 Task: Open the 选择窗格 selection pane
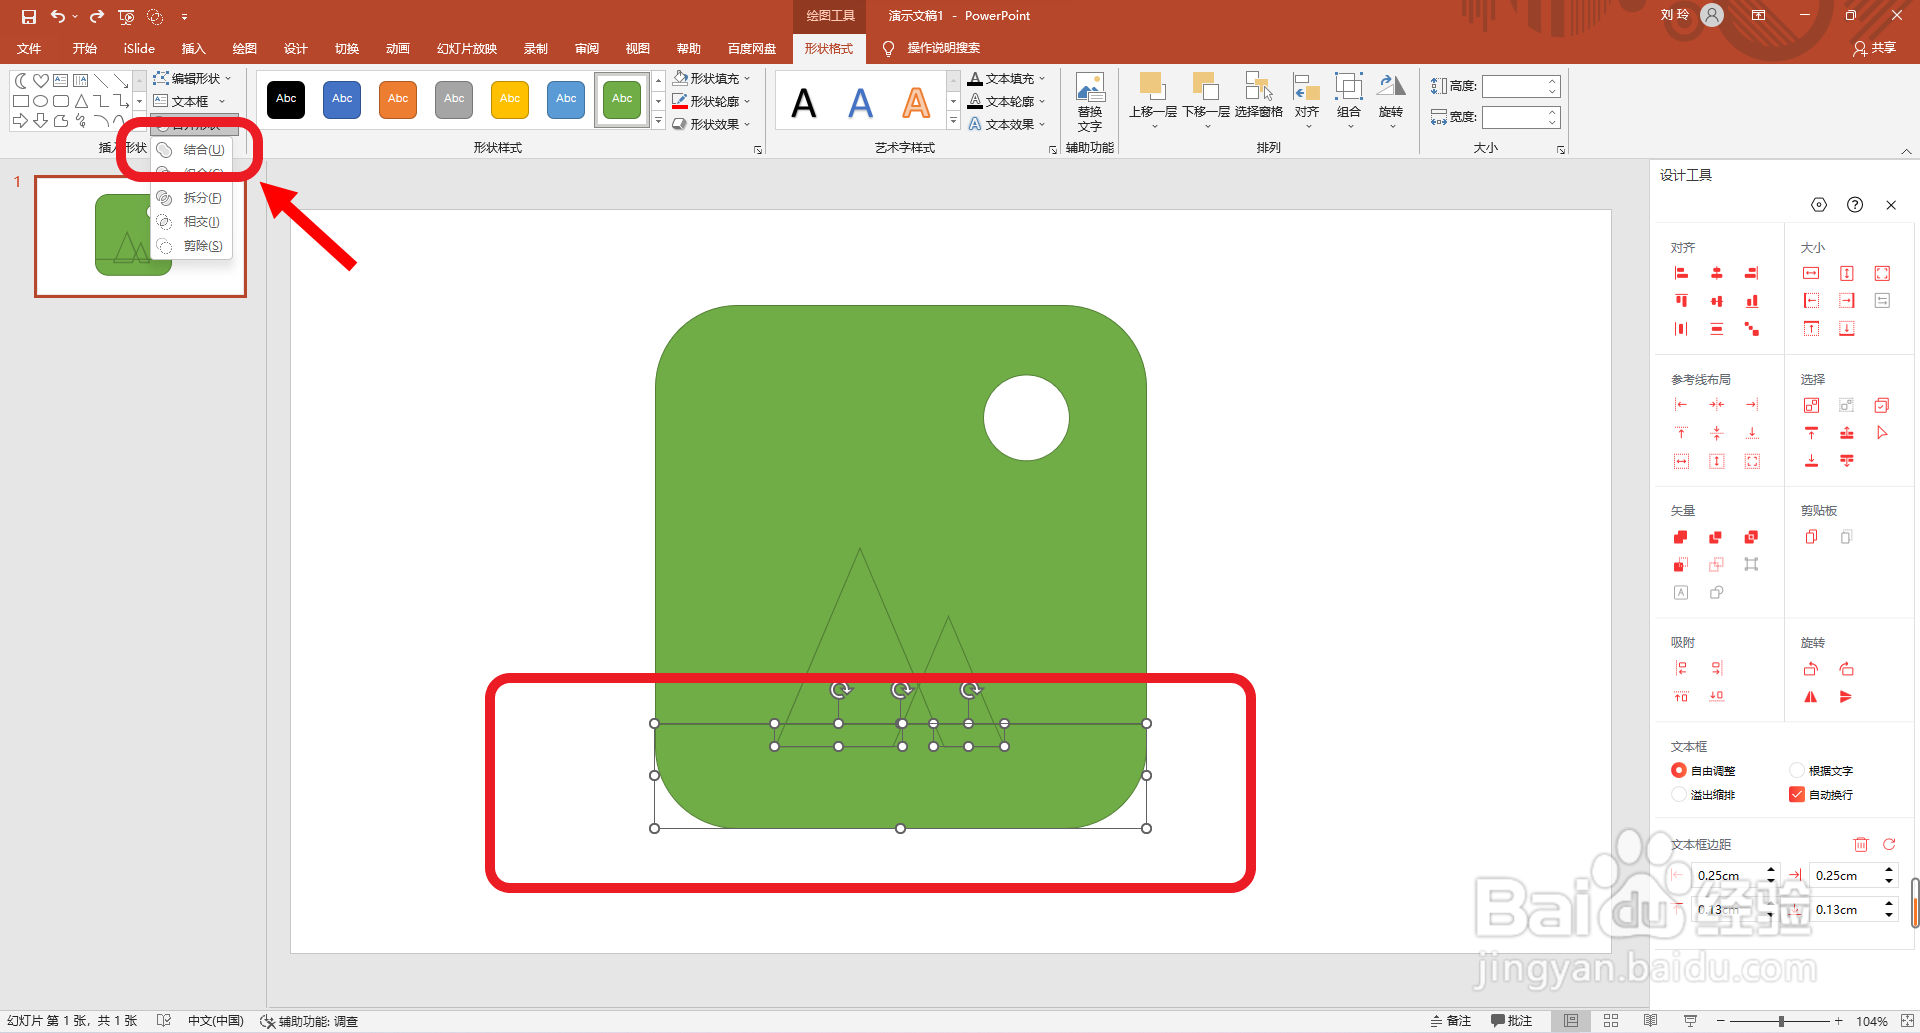[x=1258, y=97]
